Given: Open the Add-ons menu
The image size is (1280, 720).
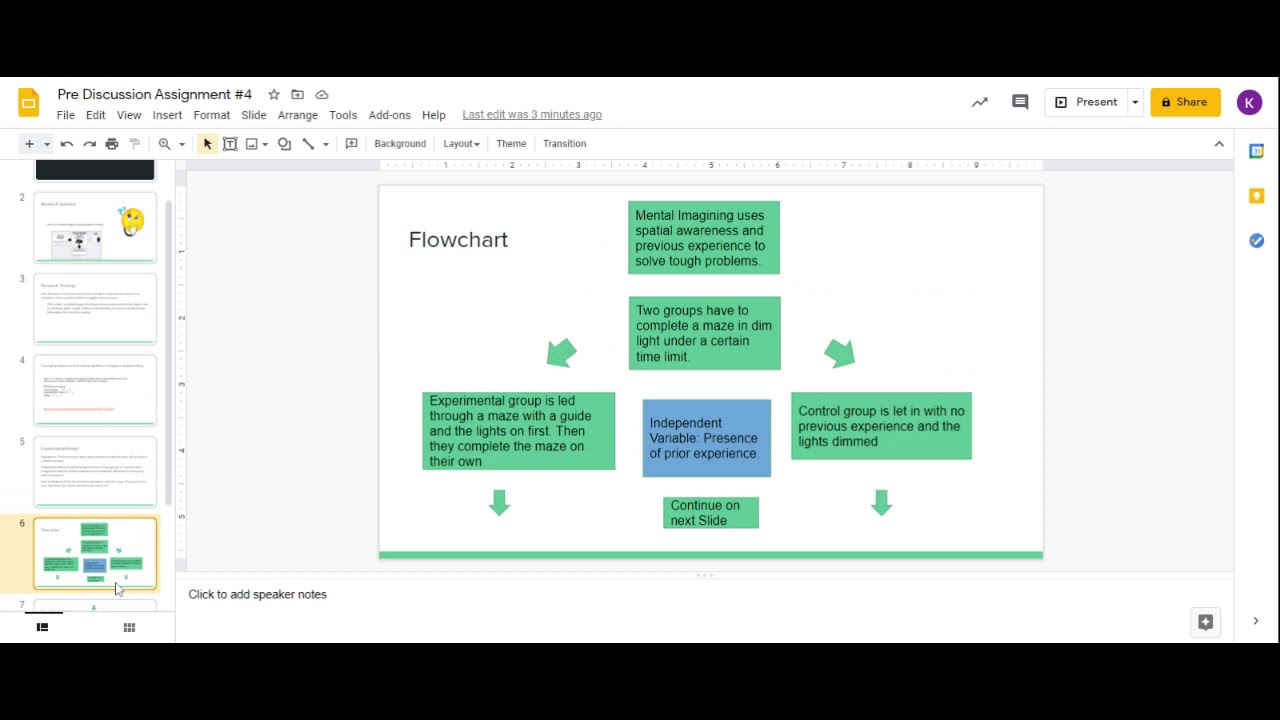Looking at the screenshot, I should [390, 115].
